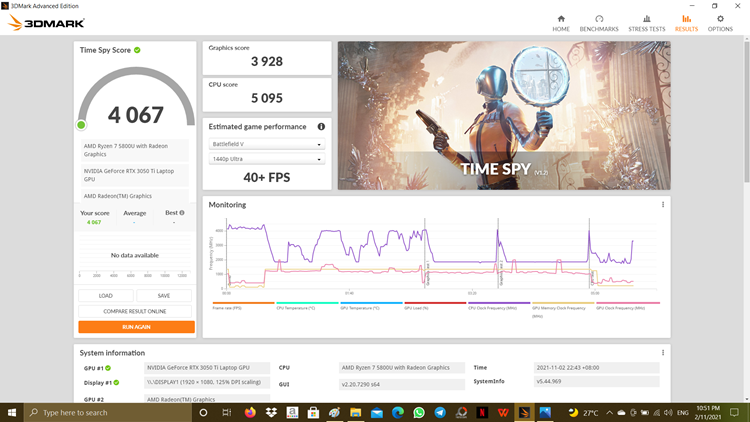Open Dropbox from the taskbar
750x422 pixels.
click(x=271, y=412)
